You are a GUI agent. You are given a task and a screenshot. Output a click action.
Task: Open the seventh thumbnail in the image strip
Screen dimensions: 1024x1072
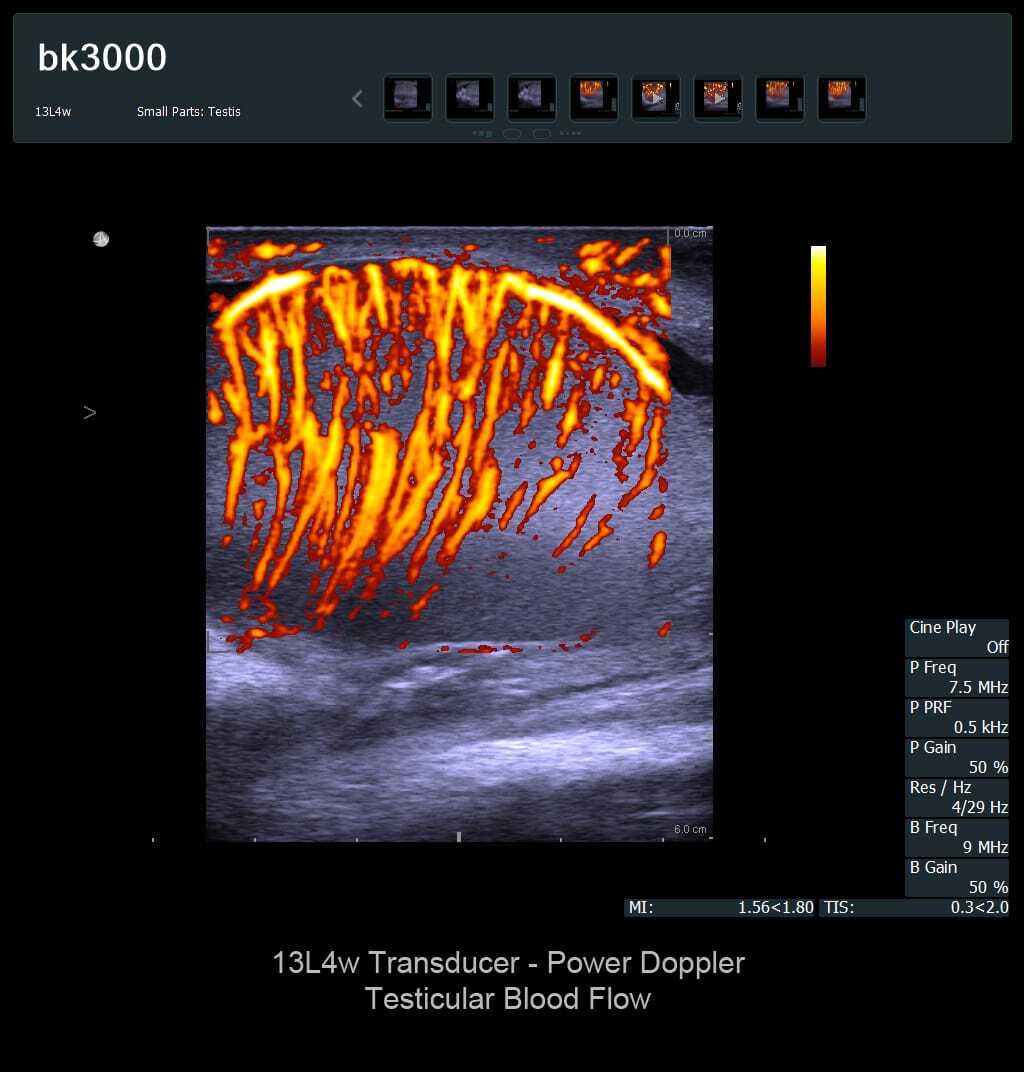(780, 98)
